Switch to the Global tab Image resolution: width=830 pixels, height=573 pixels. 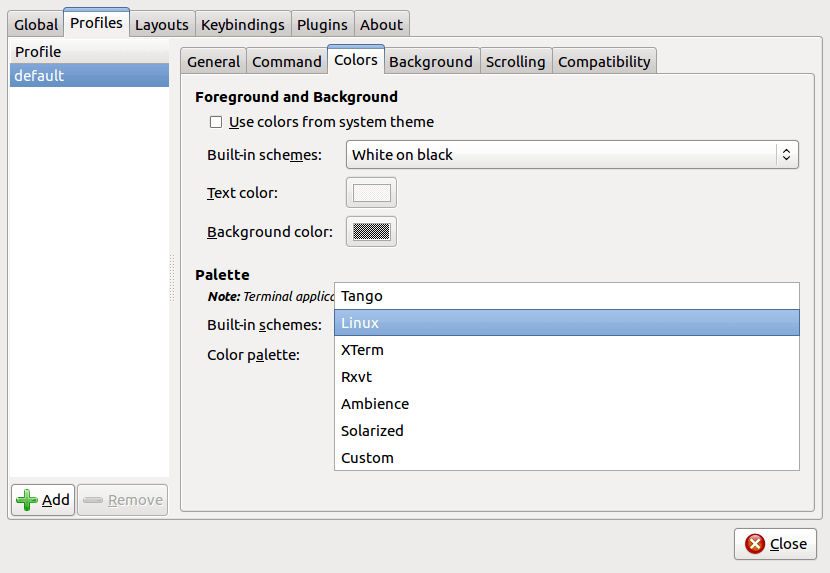36,24
